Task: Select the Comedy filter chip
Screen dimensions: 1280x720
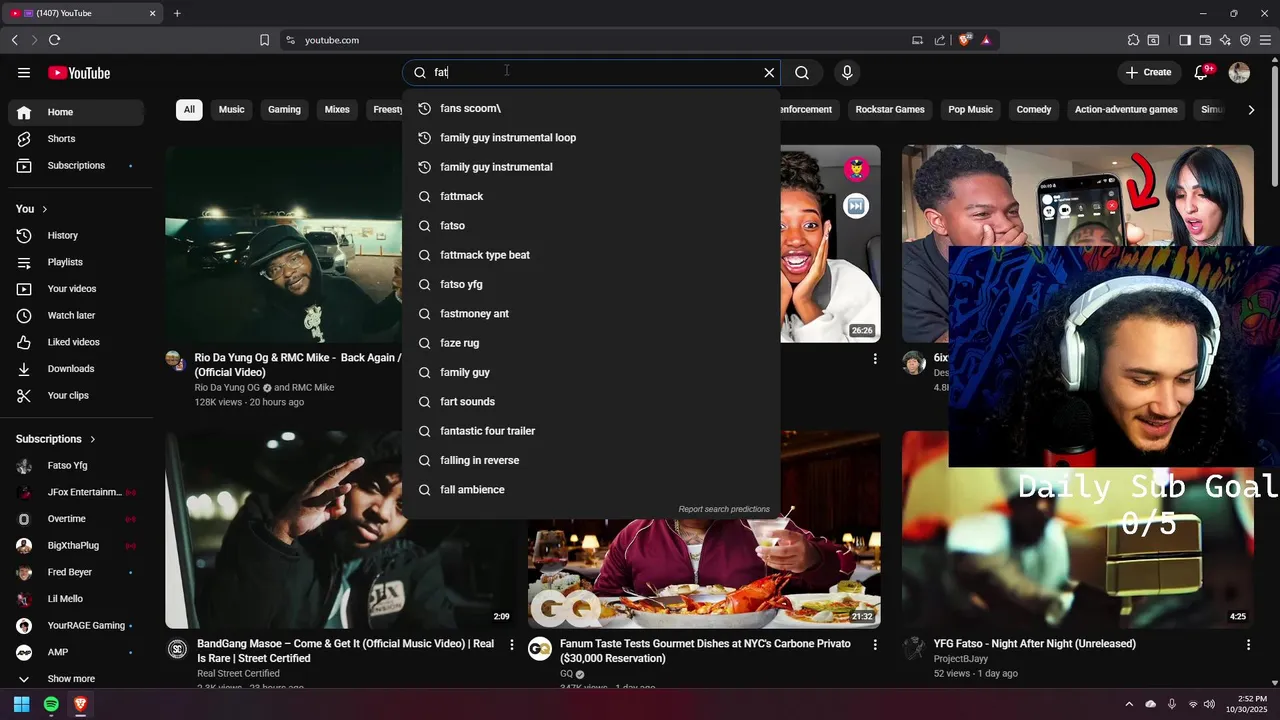Action: 1034,109
